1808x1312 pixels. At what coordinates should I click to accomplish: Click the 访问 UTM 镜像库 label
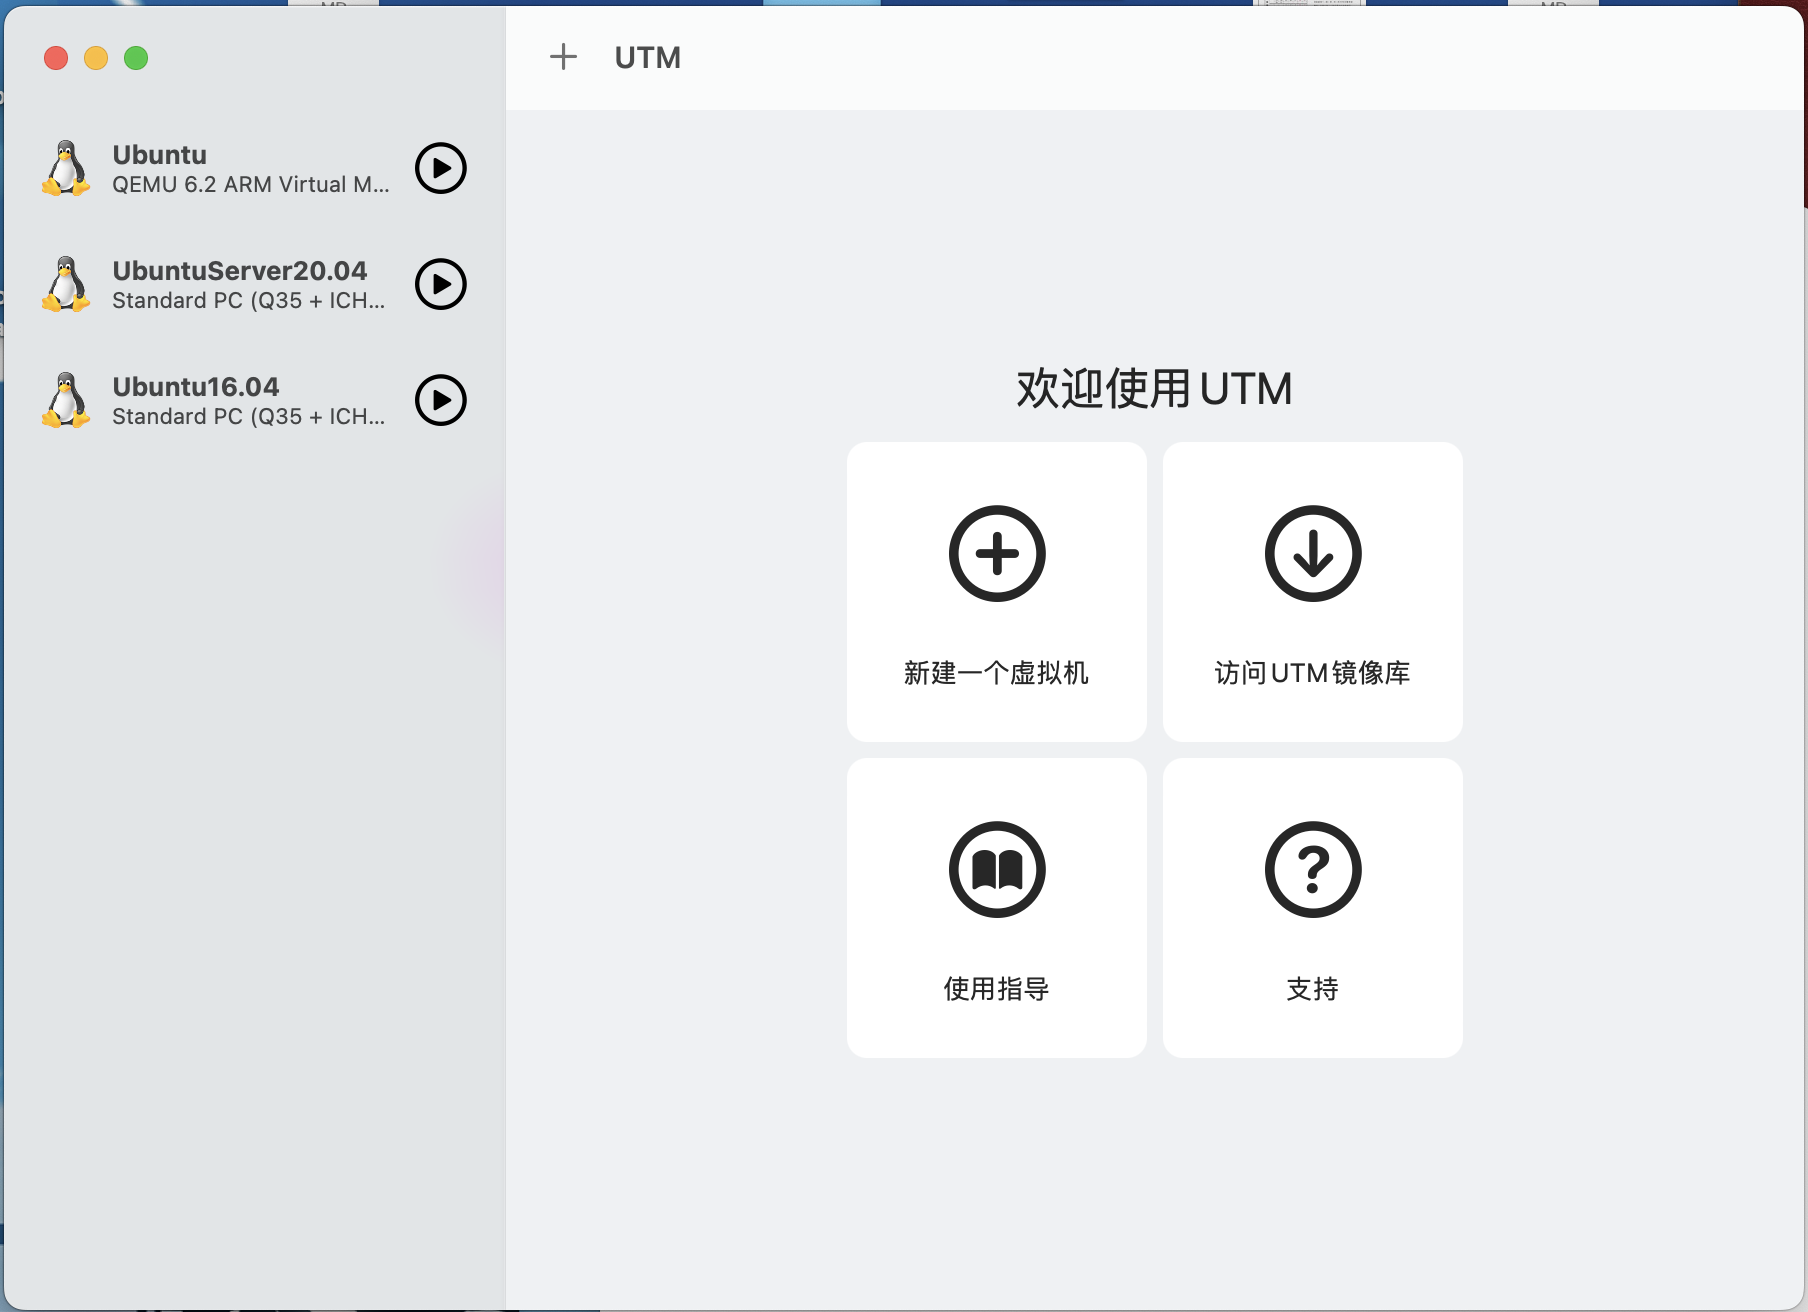coord(1312,673)
